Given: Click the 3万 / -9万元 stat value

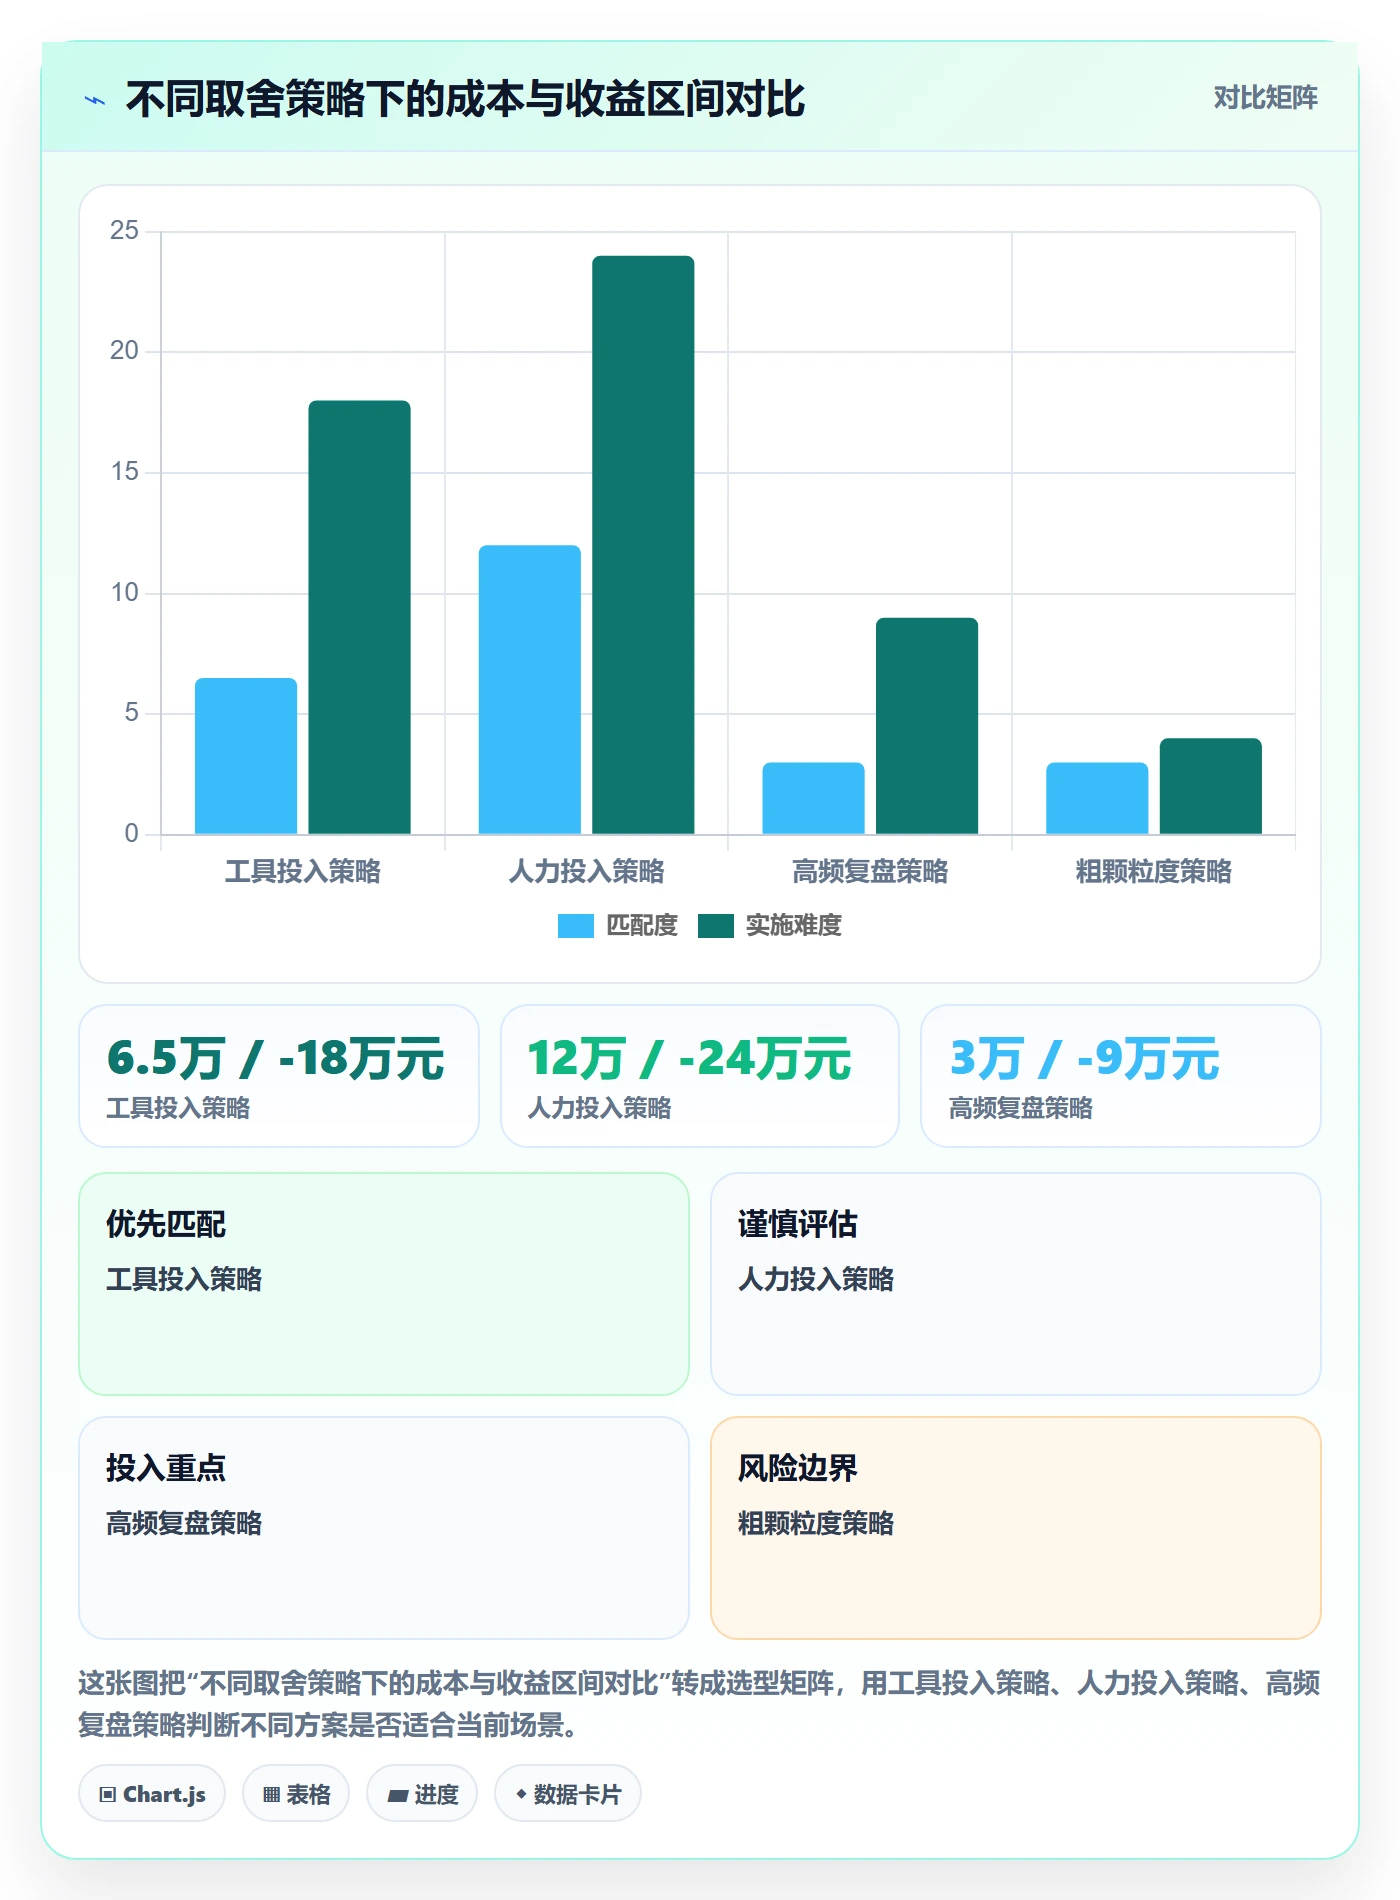Looking at the screenshot, I should click(x=1085, y=1059).
